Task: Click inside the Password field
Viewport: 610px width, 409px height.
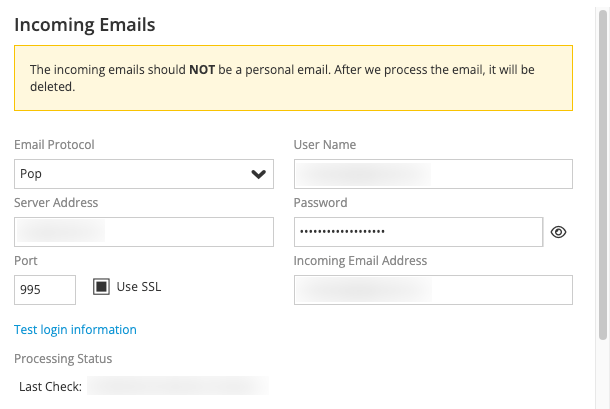Action: 418,232
